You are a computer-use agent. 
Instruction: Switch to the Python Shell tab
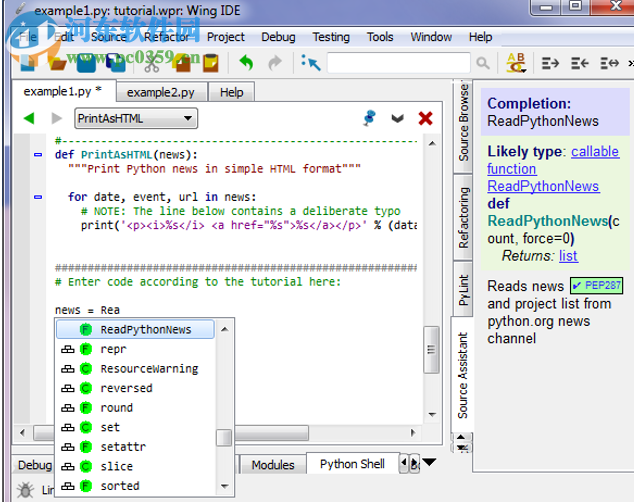pyautogui.click(x=352, y=464)
